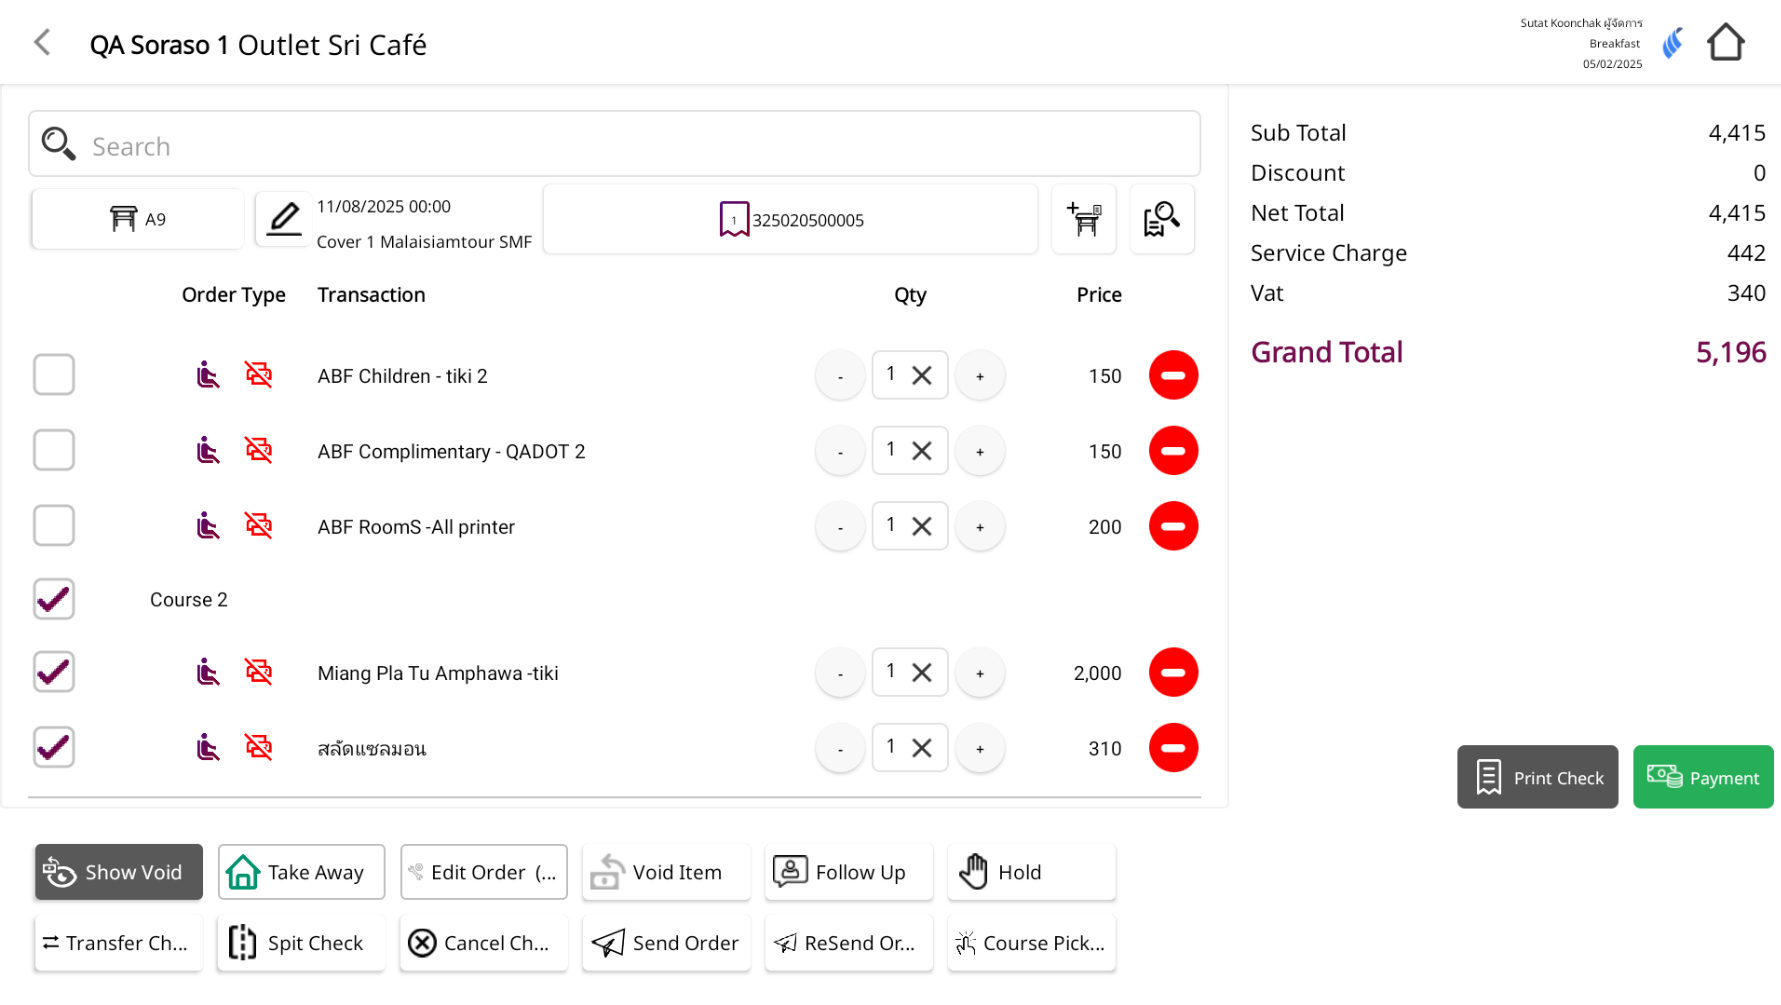Increase quantity of ABF RoomS -All printer
Viewport: 1781px width, 1005px height.
[979, 527]
